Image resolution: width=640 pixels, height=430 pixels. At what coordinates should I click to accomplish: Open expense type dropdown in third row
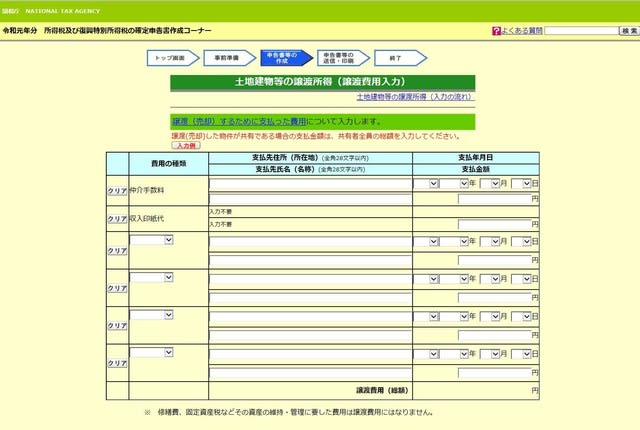click(x=151, y=240)
